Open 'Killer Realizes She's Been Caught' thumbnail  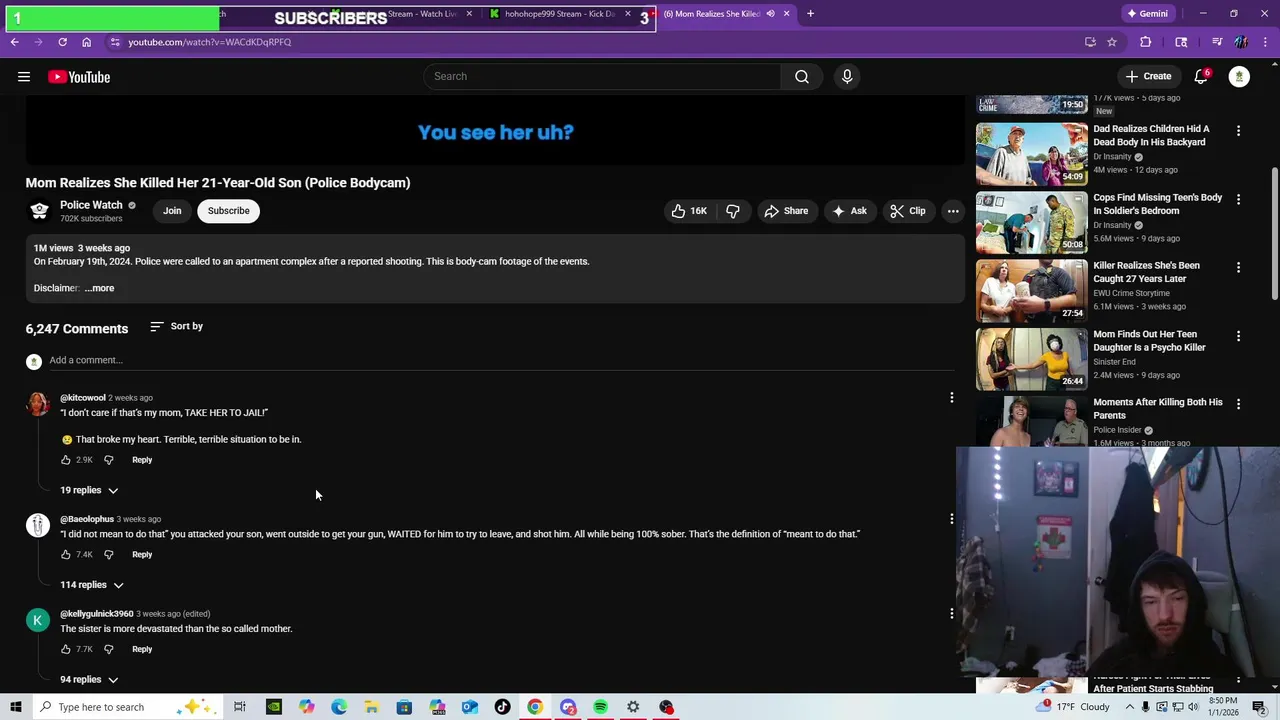pyautogui.click(x=1031, y=291)
